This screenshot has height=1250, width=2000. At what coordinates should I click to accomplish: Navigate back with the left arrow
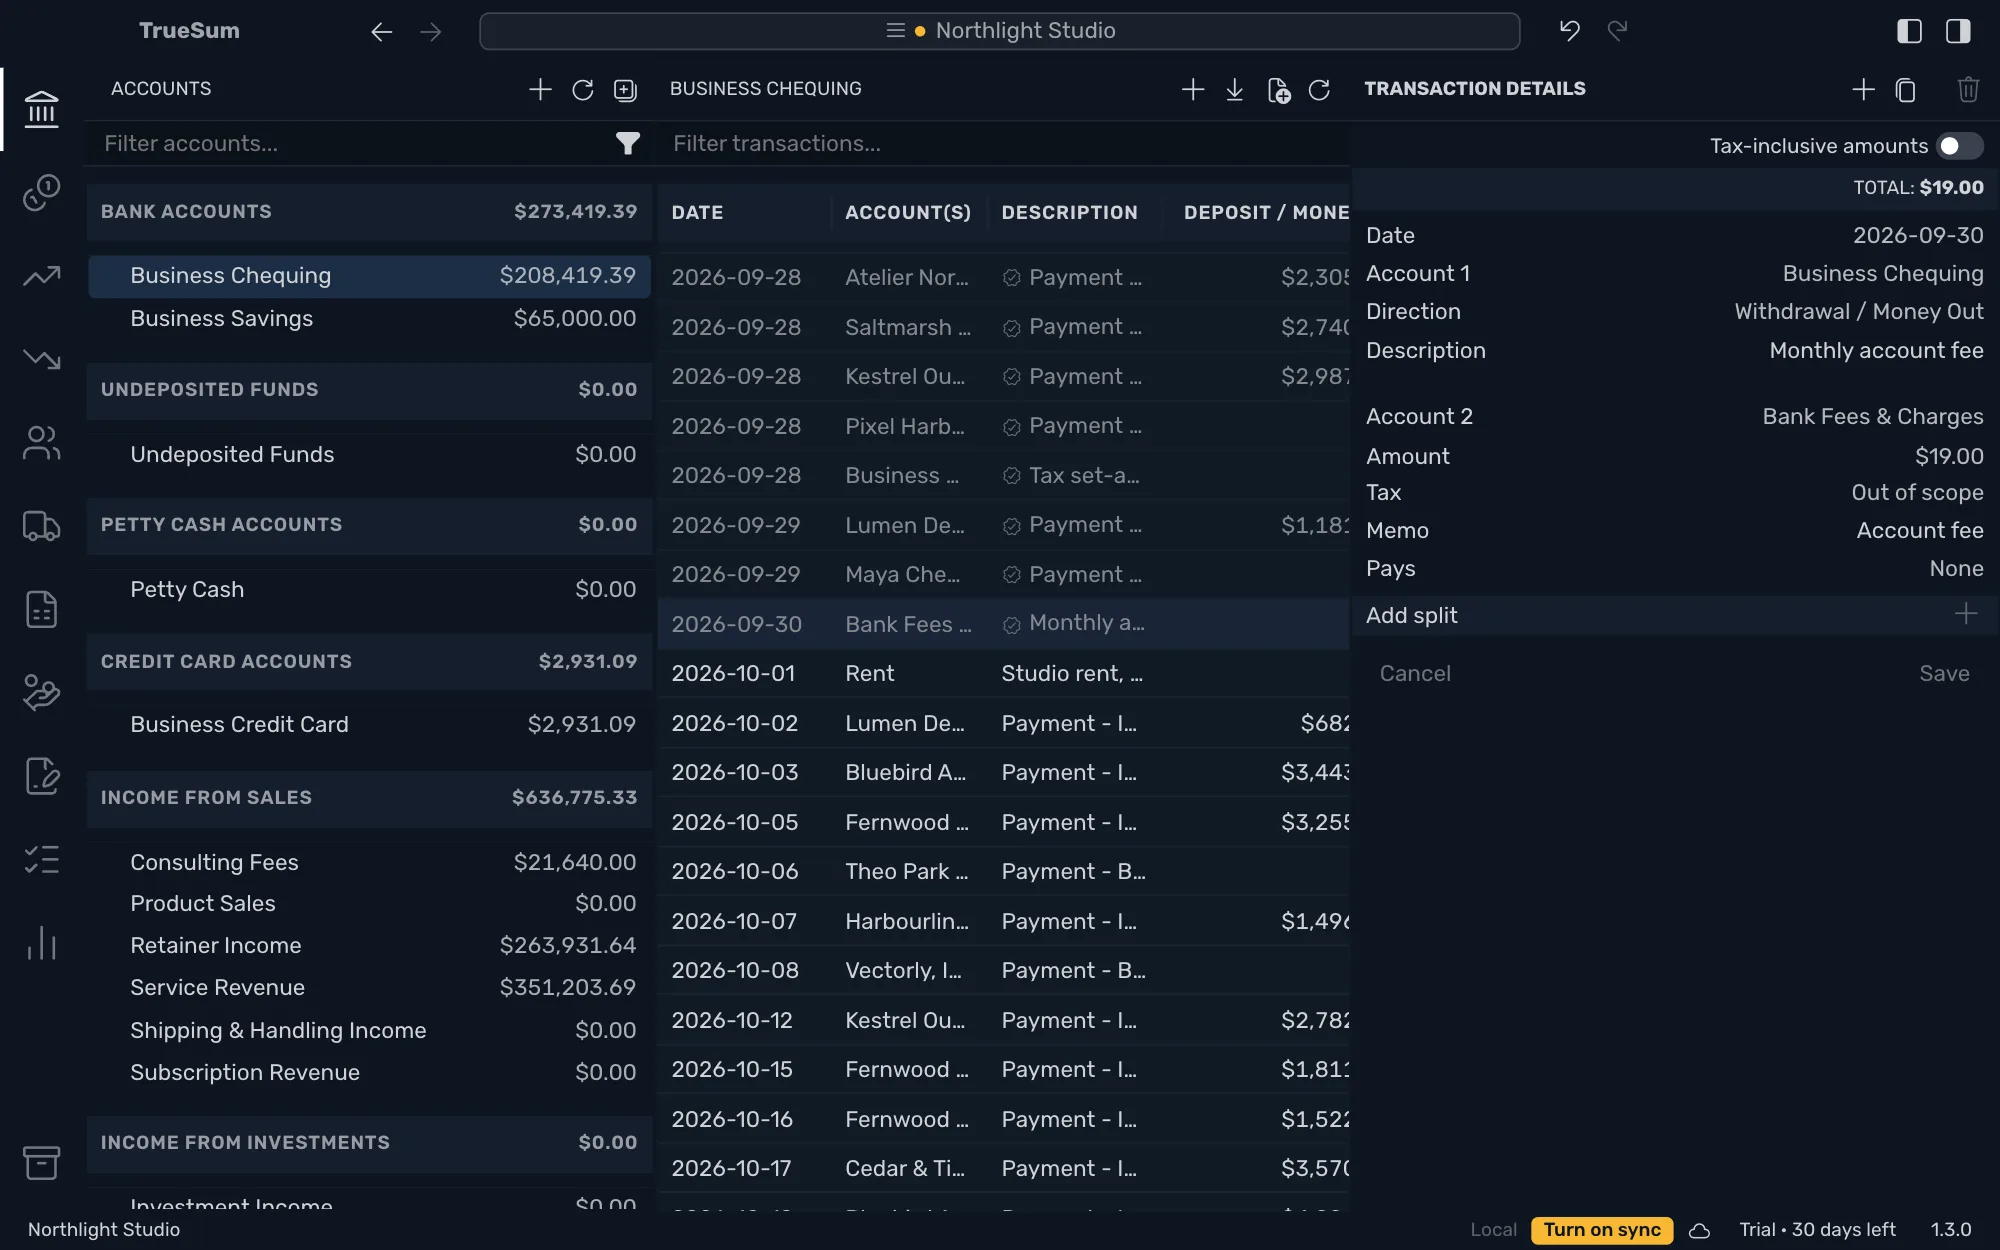tap(381, 32)
